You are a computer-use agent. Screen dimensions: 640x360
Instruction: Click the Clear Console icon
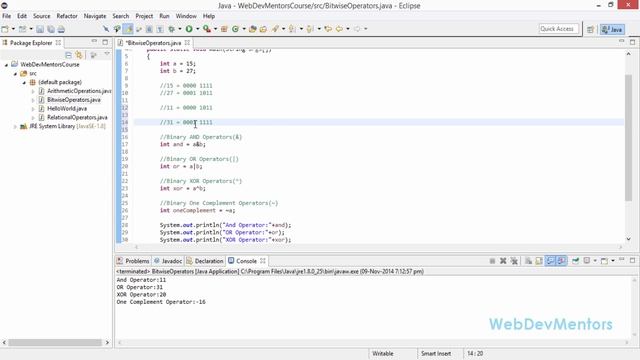pyautogui.click(x=529, y=261)
